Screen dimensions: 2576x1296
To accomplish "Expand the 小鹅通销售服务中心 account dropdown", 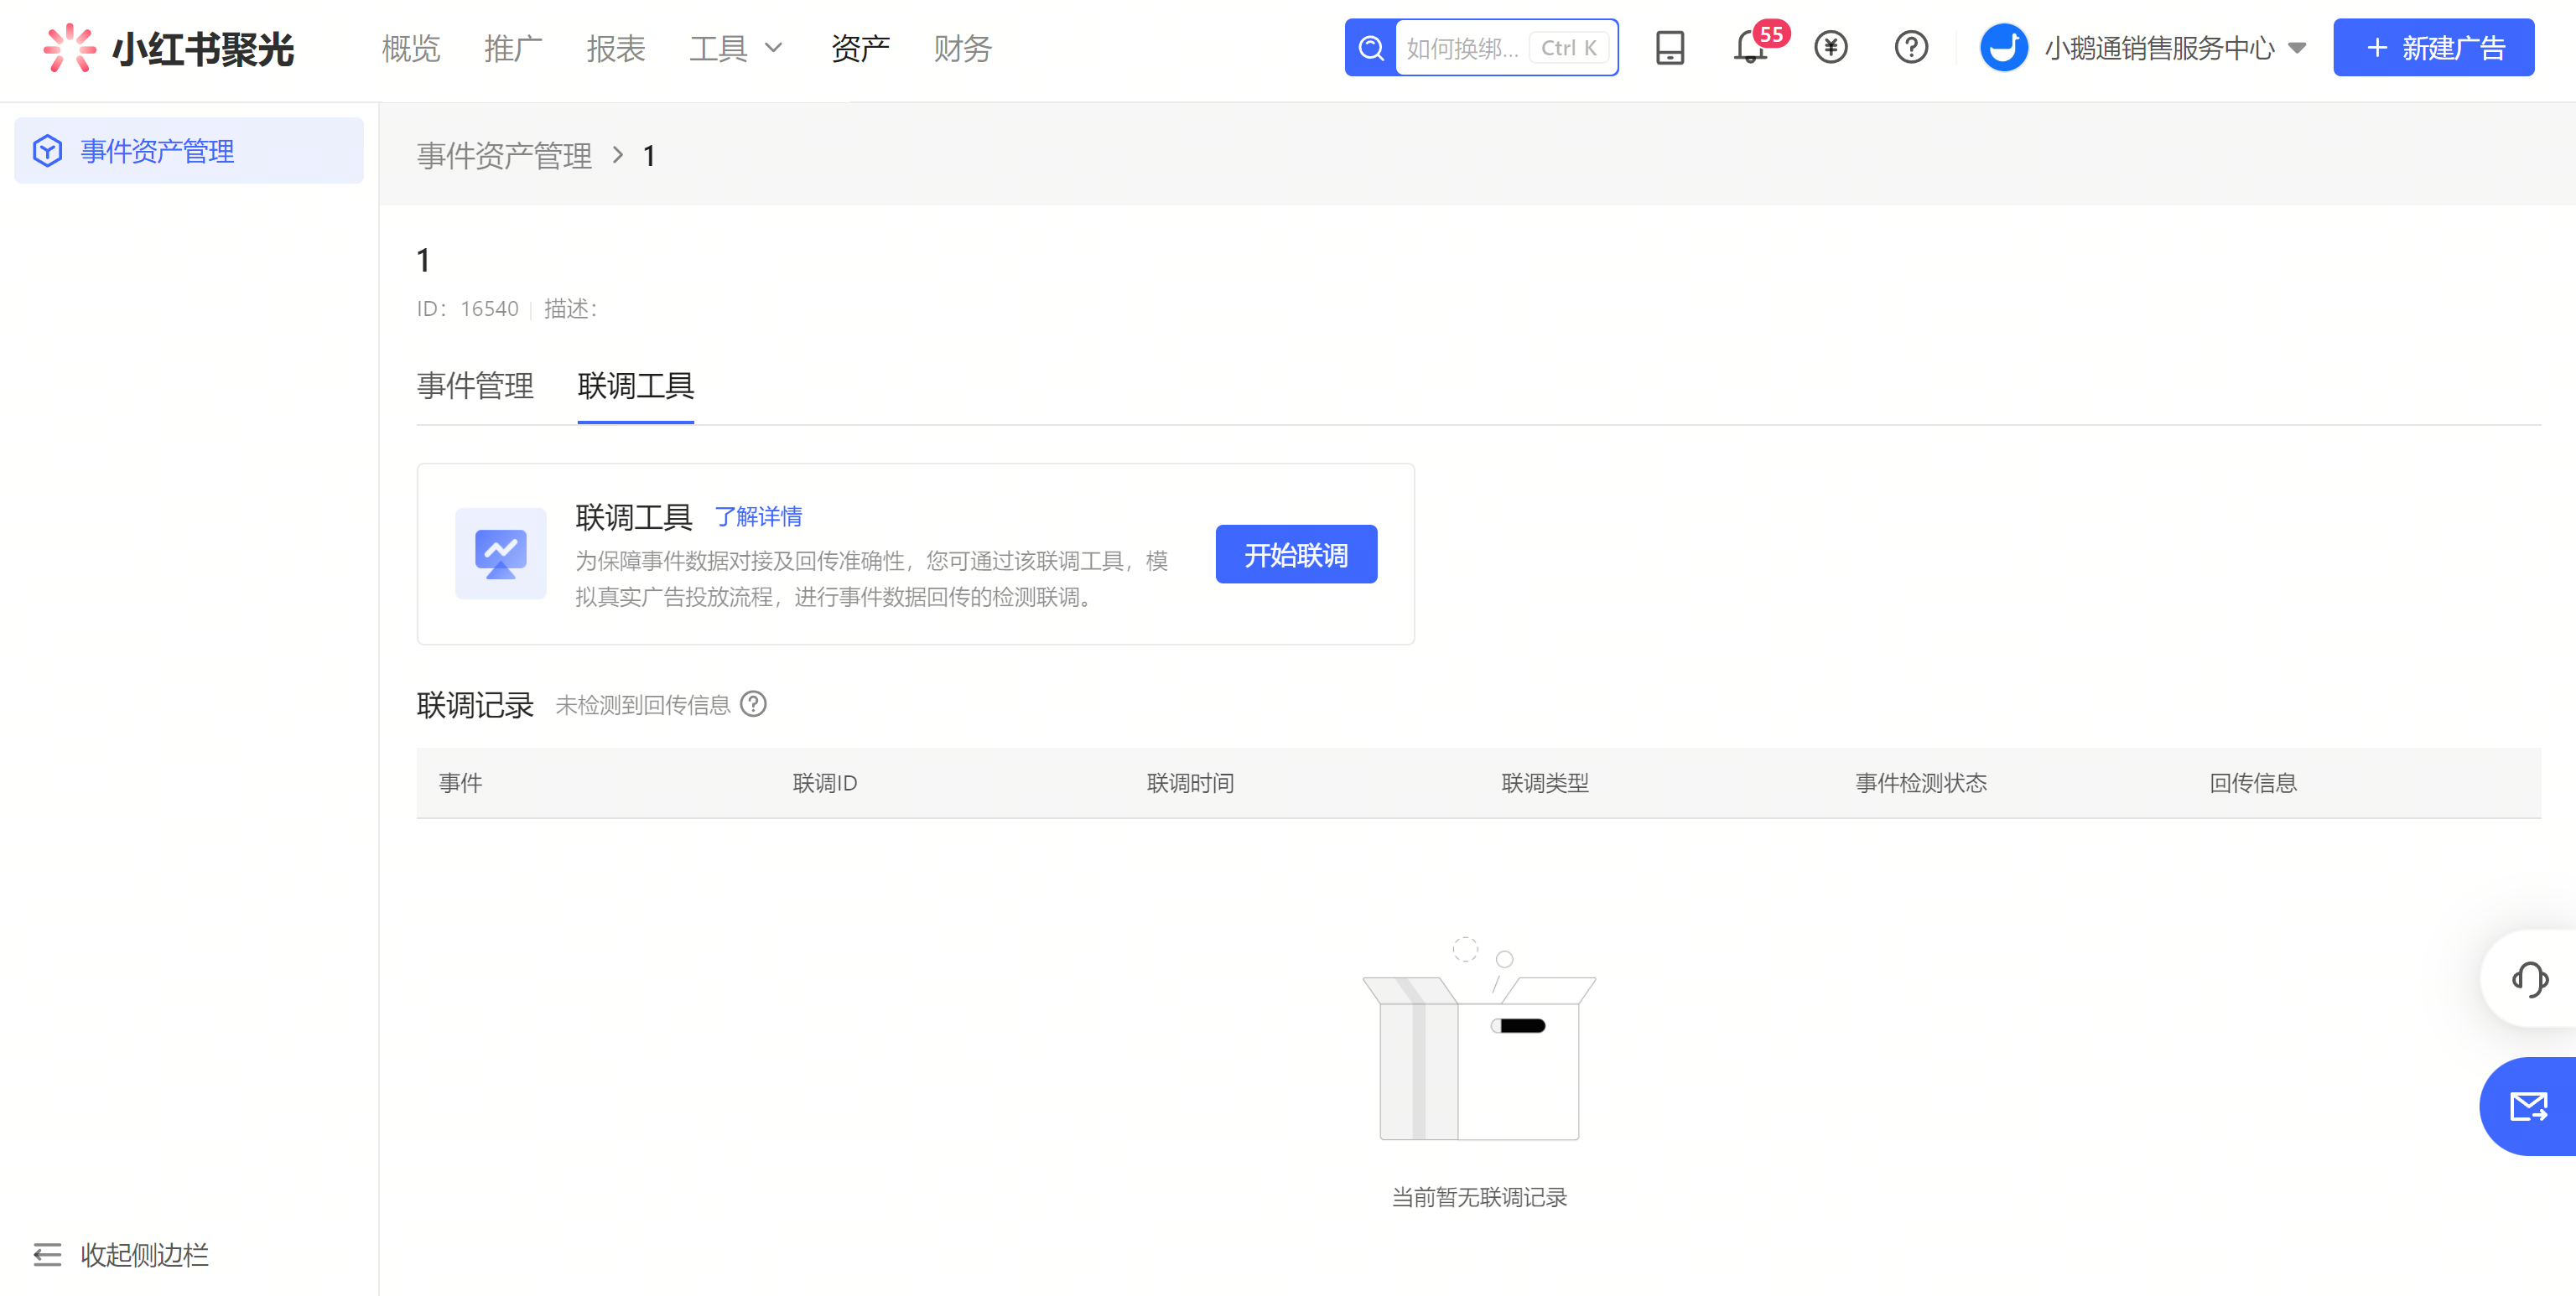I will 2296,48.
